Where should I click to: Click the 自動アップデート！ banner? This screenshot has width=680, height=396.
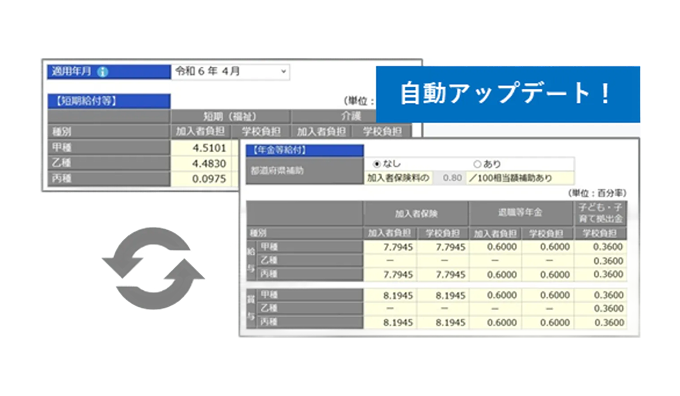pos(508,94)
